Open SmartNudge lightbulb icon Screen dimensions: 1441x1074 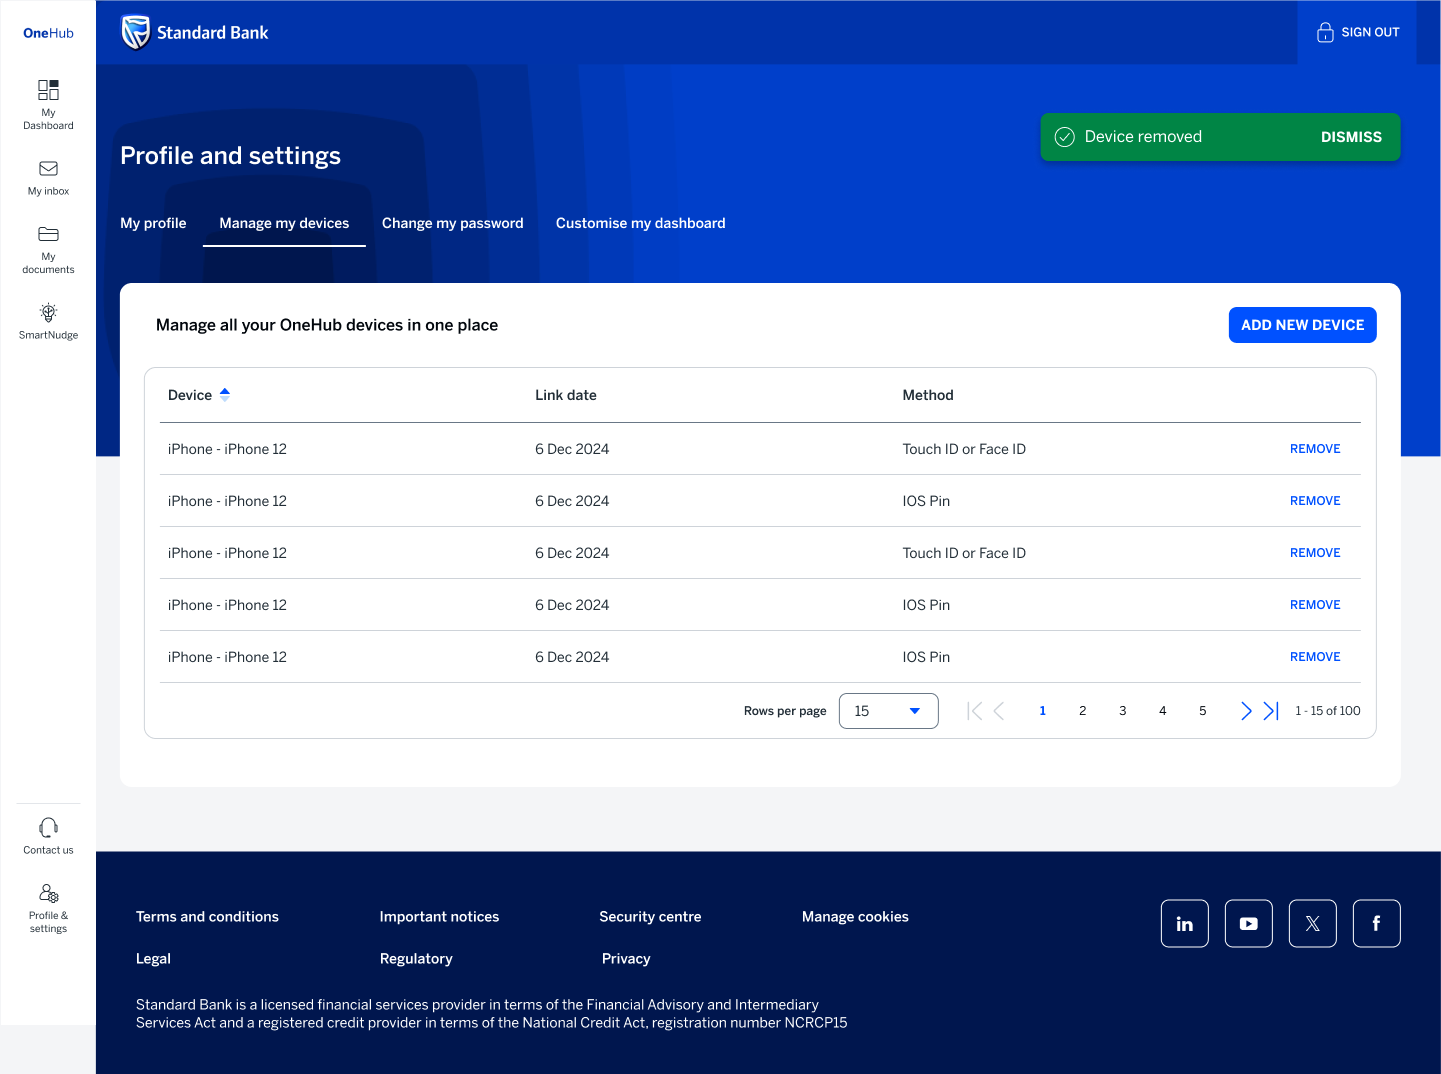[x=48, y=313]
